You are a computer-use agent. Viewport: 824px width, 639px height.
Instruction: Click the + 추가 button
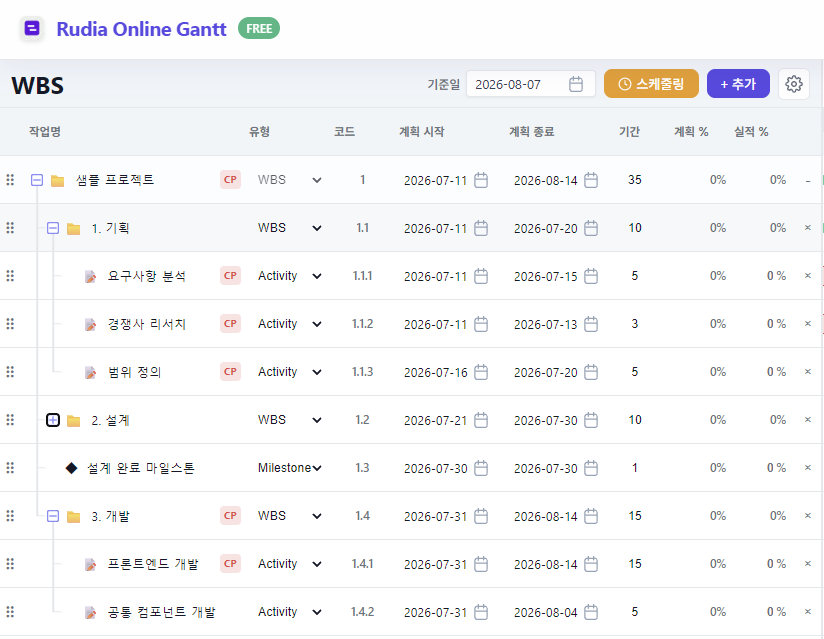[x=738, y=84]
